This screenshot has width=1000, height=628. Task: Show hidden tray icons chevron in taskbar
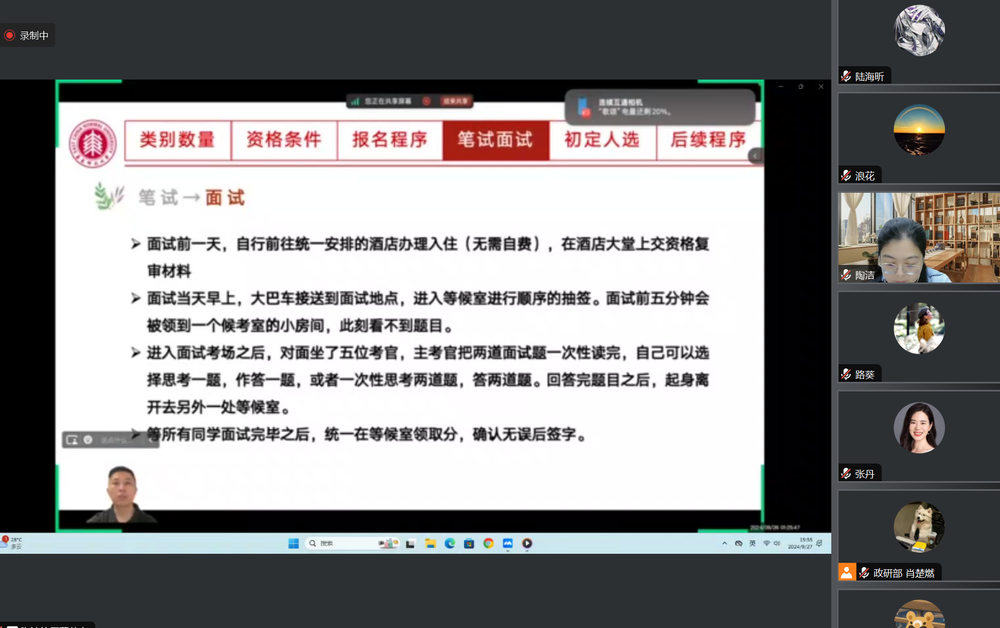[725, 543]
